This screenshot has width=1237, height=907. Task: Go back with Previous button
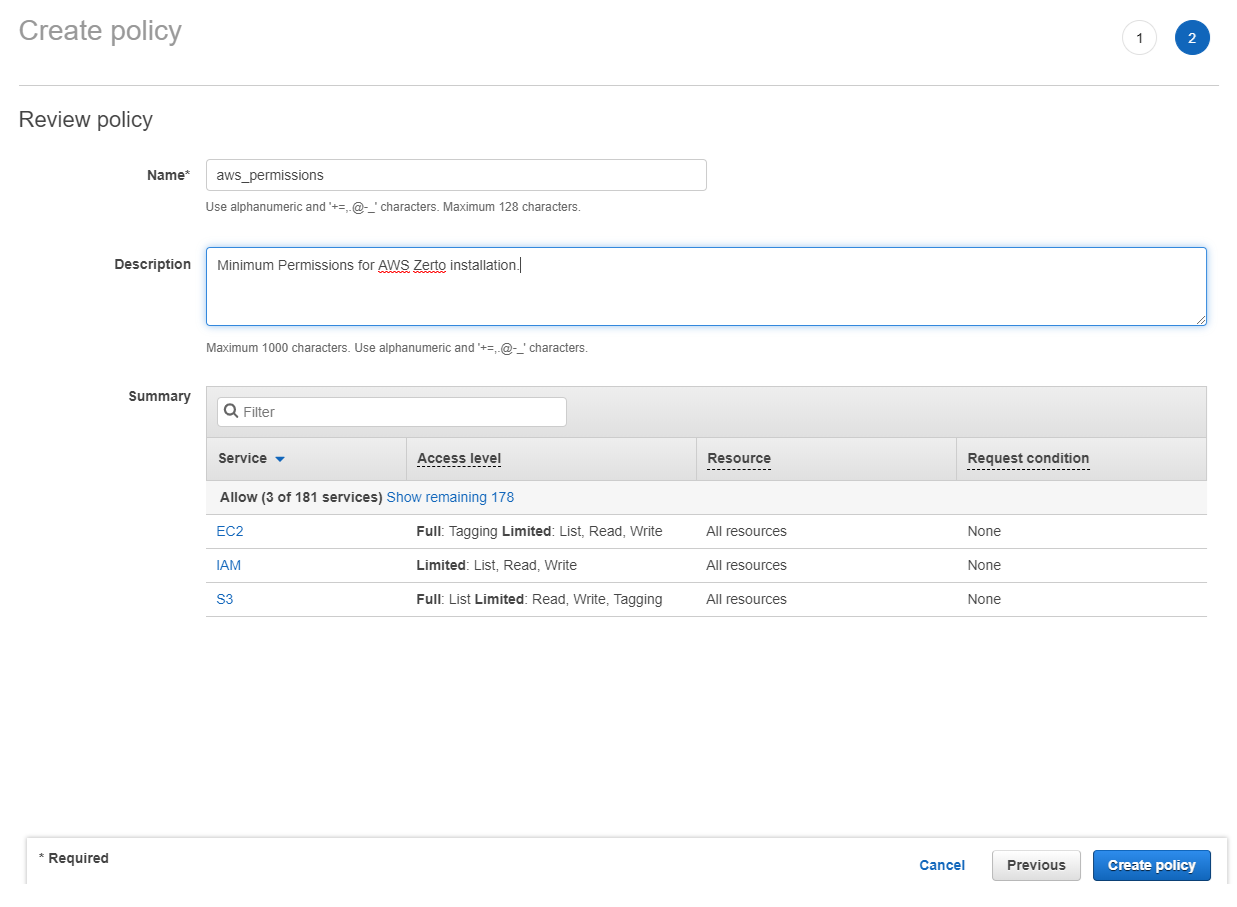1036,865
